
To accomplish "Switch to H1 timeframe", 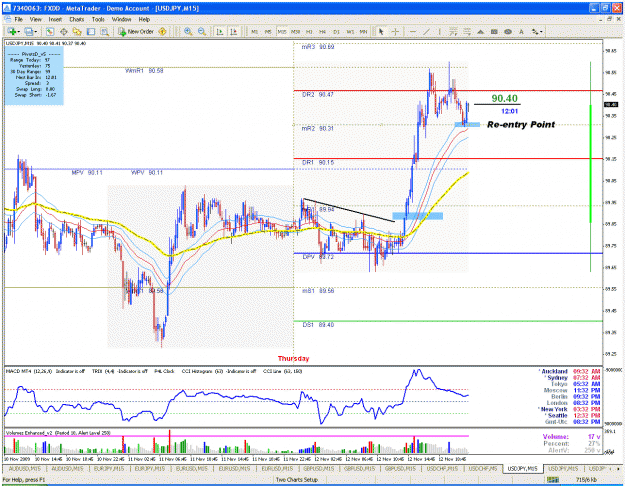I will pyautogui.click(x=309, y=31).
